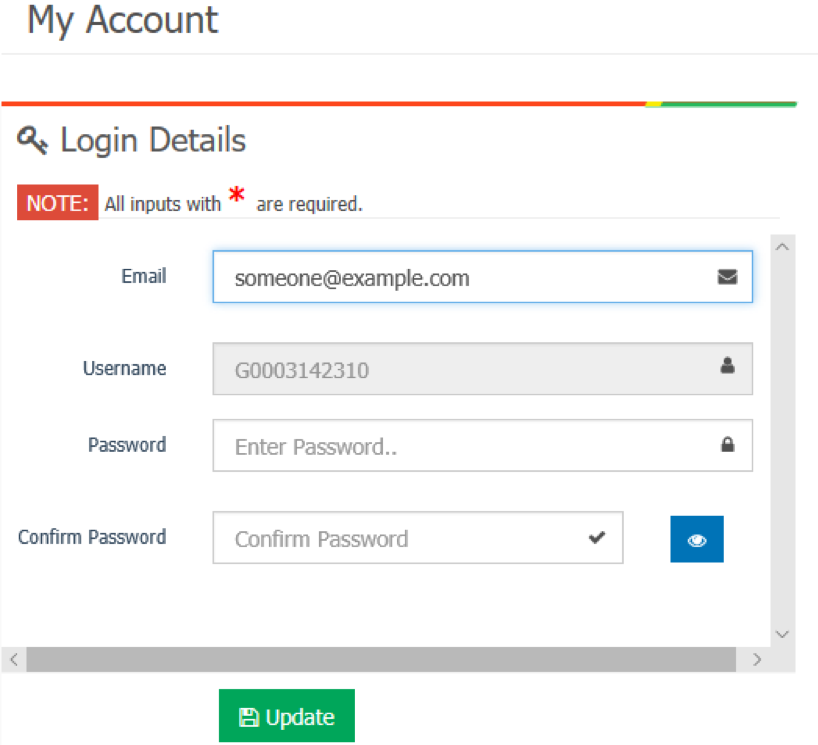The width and height of the screenshot is (818, 745).
Task: Click the red NOTE: label badge
Action: point(57,202)
